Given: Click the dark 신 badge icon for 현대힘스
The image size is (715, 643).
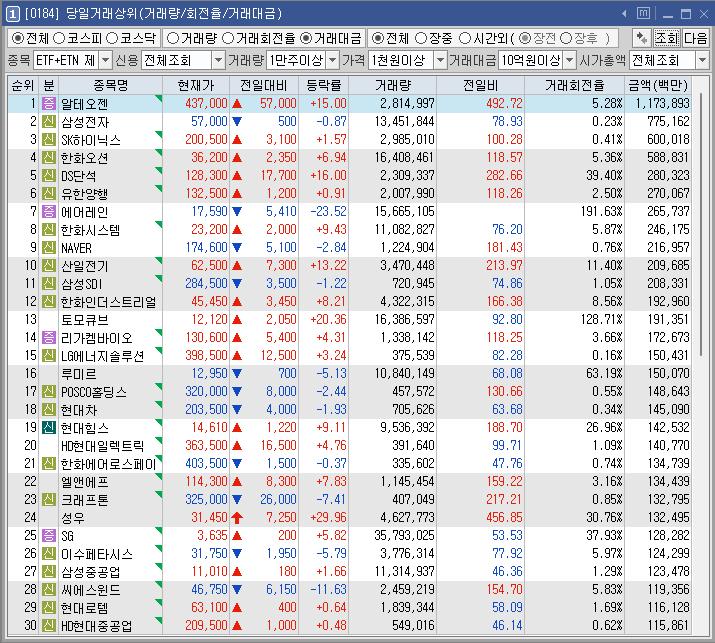Looking at the screenshot, I should coord(49,427).
